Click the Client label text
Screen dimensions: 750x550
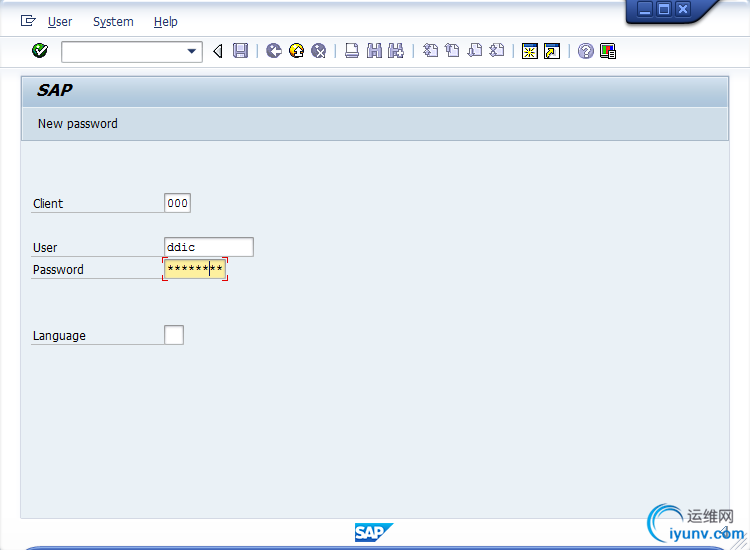coord(48,204)
